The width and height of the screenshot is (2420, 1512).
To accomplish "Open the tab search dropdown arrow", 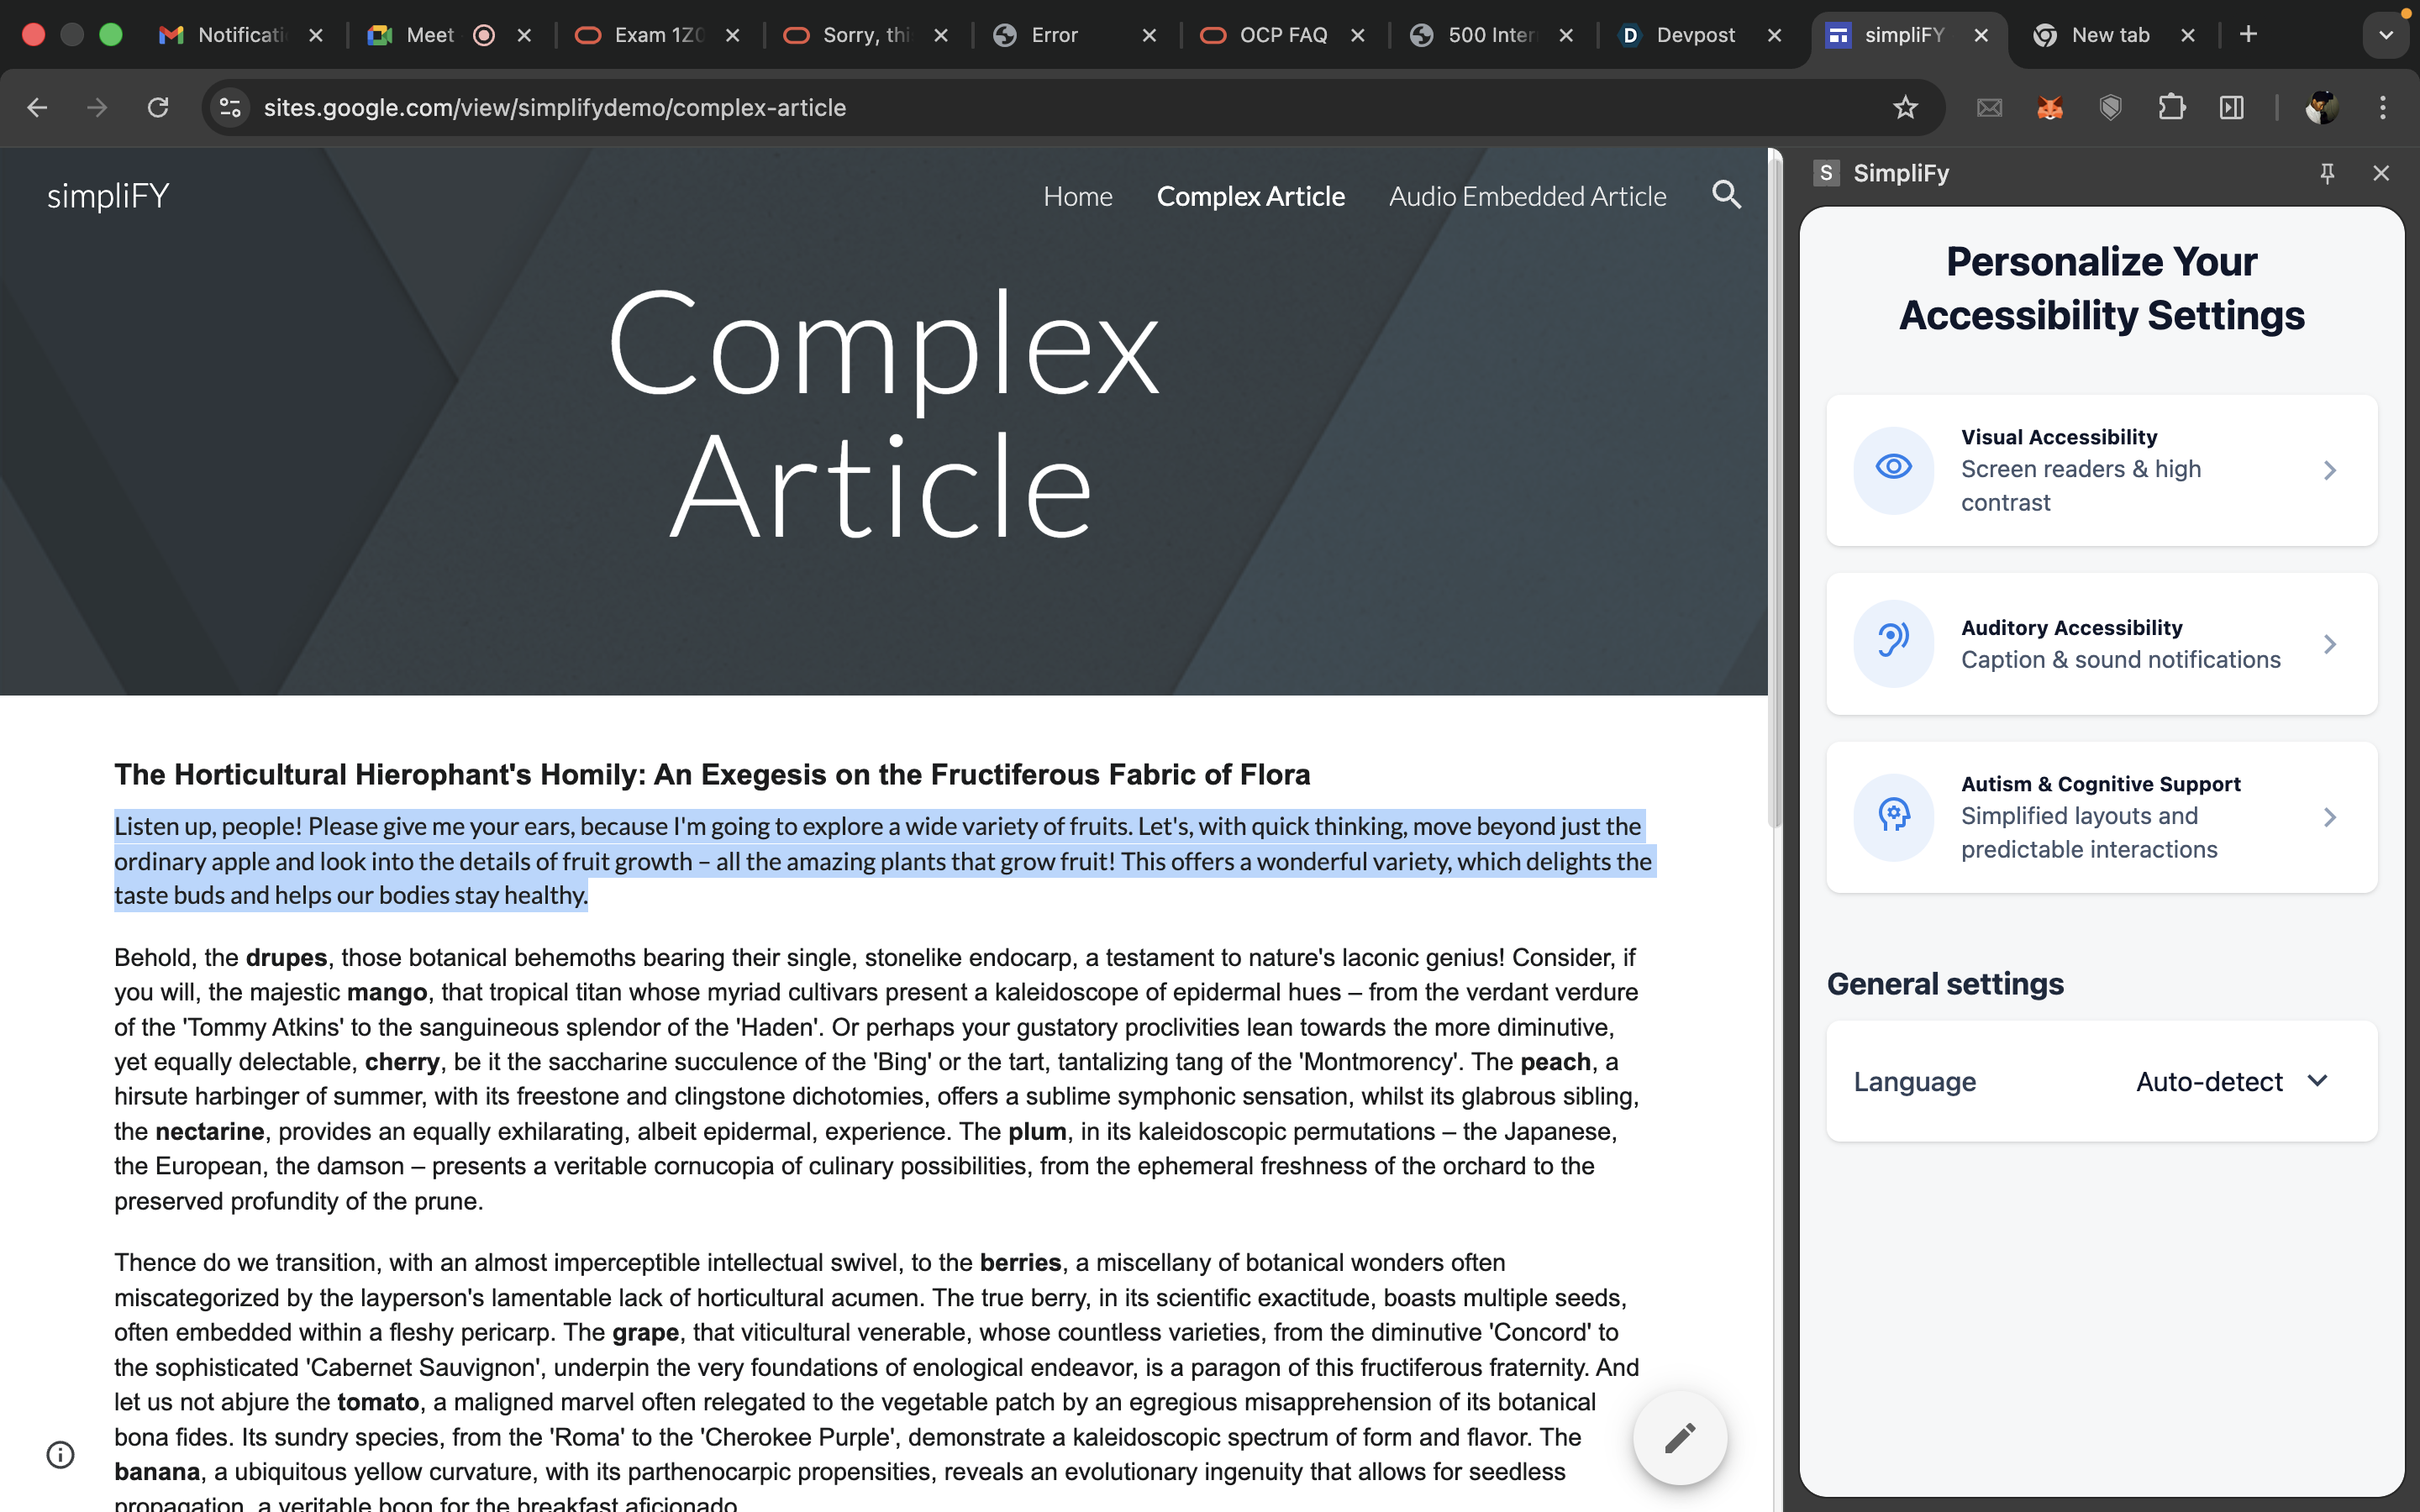I will (2385, 35).
